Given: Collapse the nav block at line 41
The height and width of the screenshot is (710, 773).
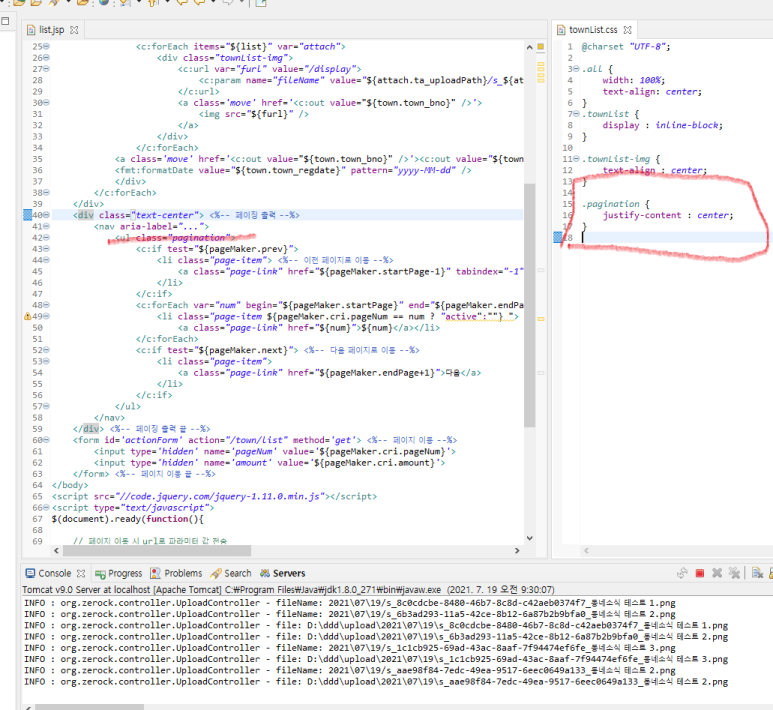Looking at the screenshot, I should pyautogui.click(x=46, y=226).
